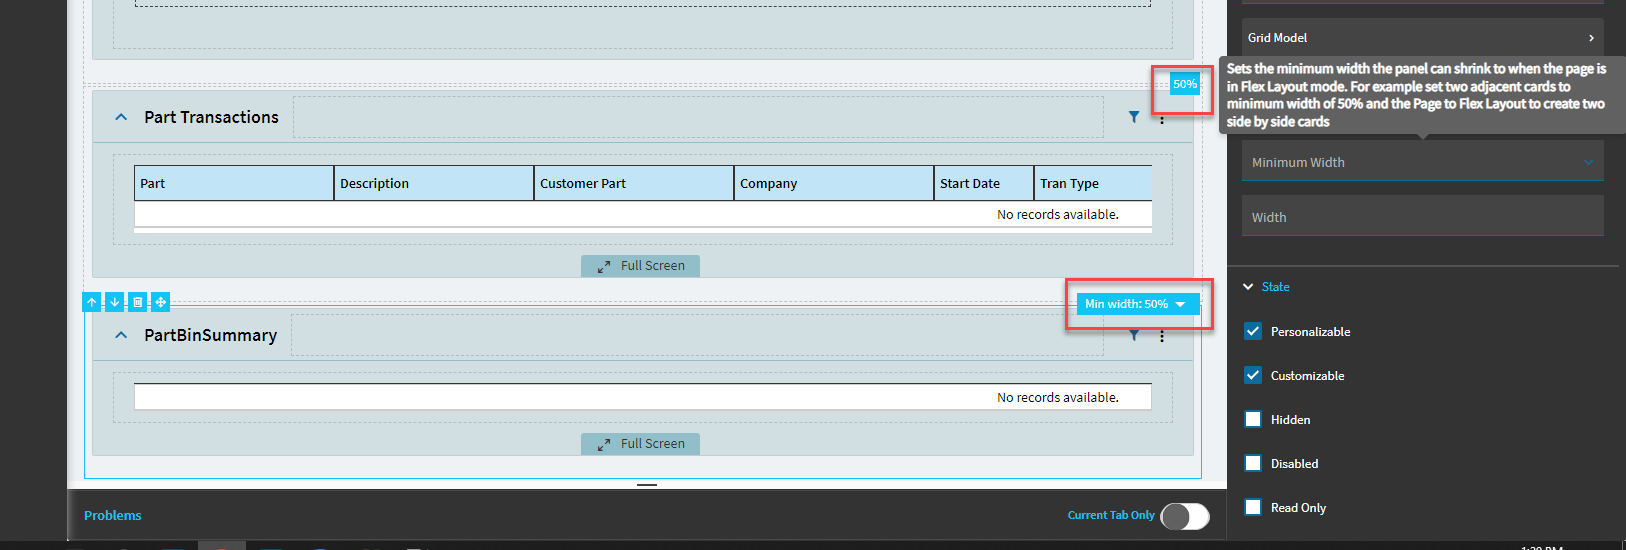Open the Minimum Width dropdown
Image resolution: width=1626 pixels, height=550 pixels.
point(1422,161)
